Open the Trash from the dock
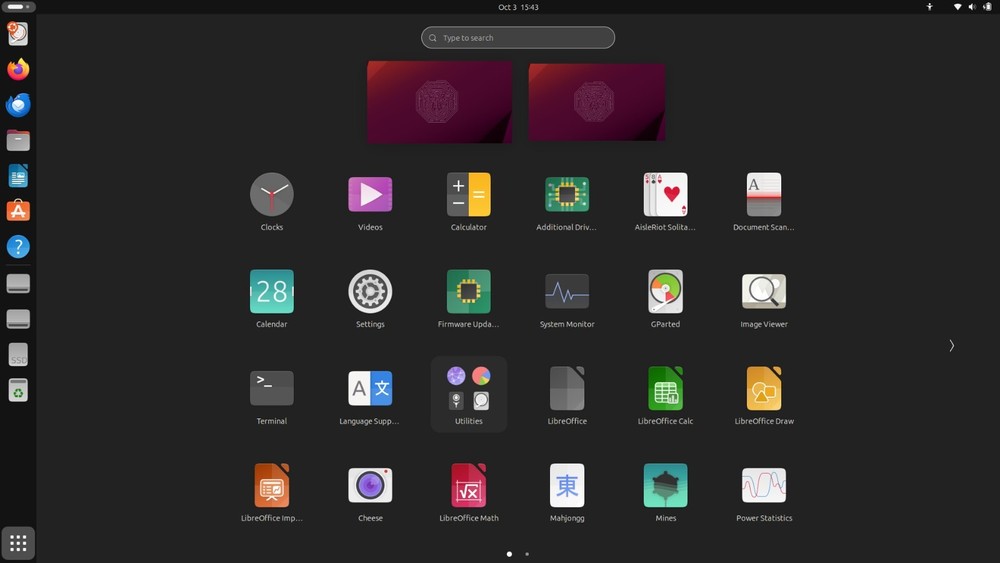 pyautogui.click(x=18, y=390)
